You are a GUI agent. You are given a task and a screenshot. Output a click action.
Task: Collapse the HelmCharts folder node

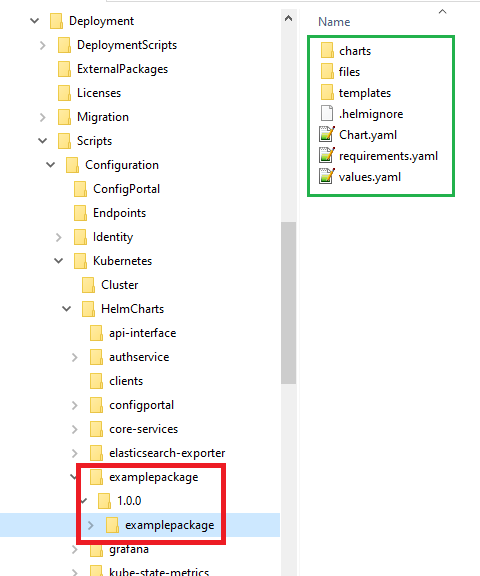tap(66, 309)
